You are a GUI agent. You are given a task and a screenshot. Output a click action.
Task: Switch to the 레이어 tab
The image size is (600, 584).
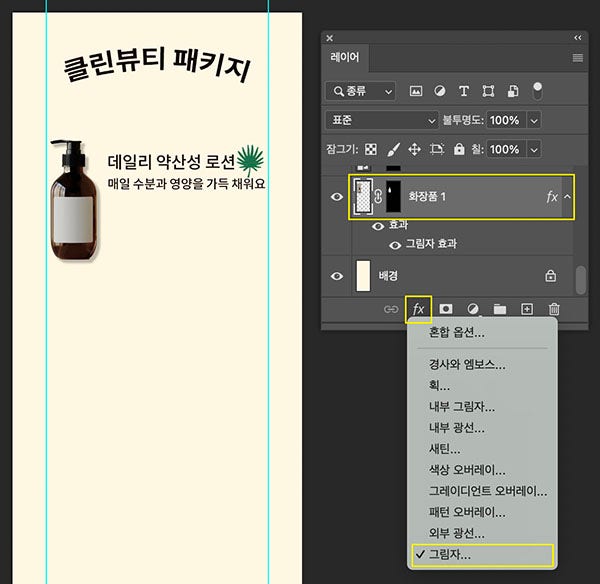(x=345, y=57)
